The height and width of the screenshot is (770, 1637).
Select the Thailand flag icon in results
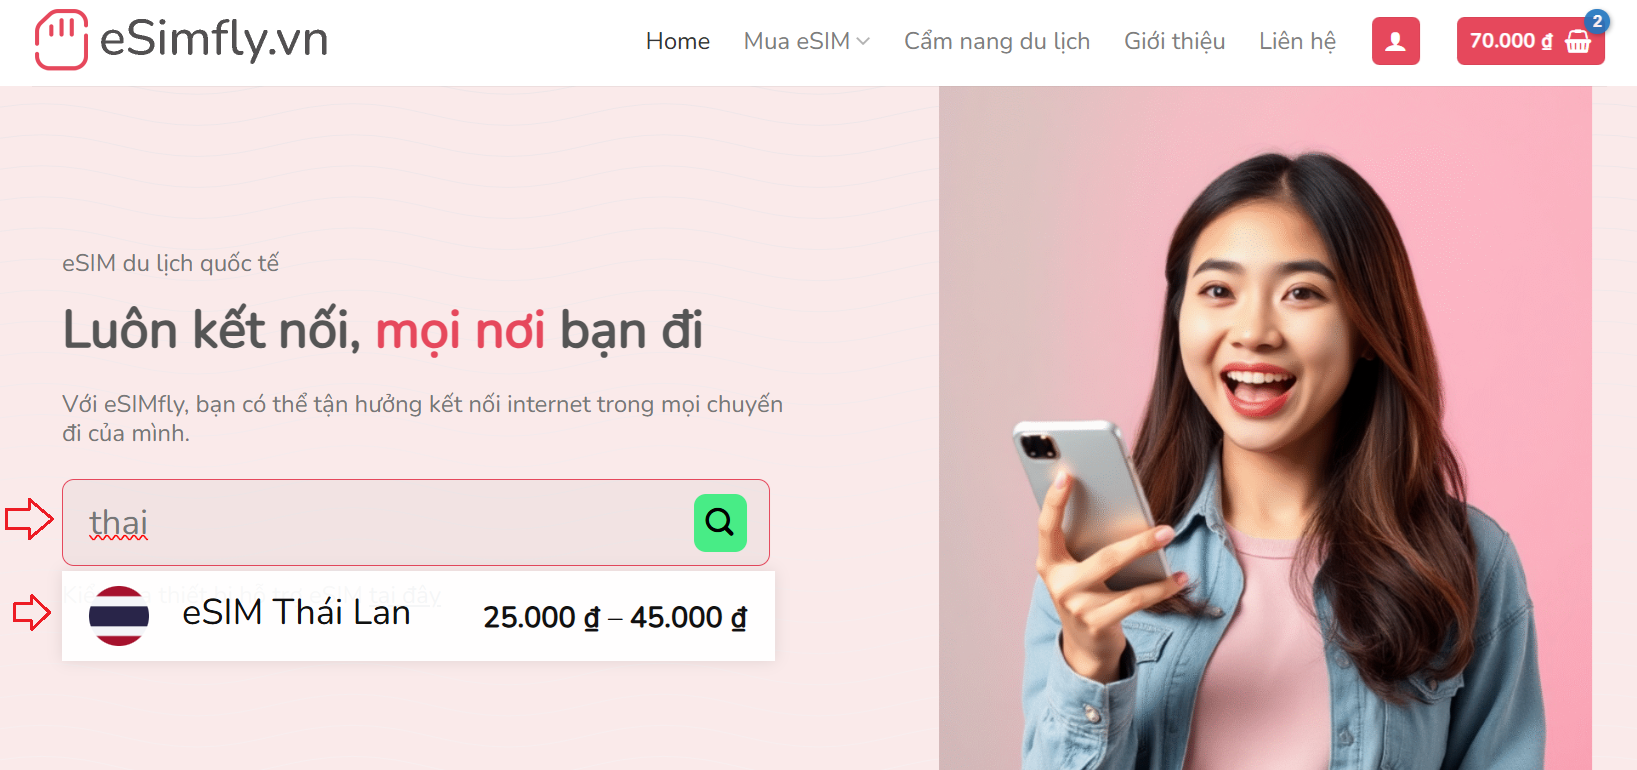tap(119, 616)
